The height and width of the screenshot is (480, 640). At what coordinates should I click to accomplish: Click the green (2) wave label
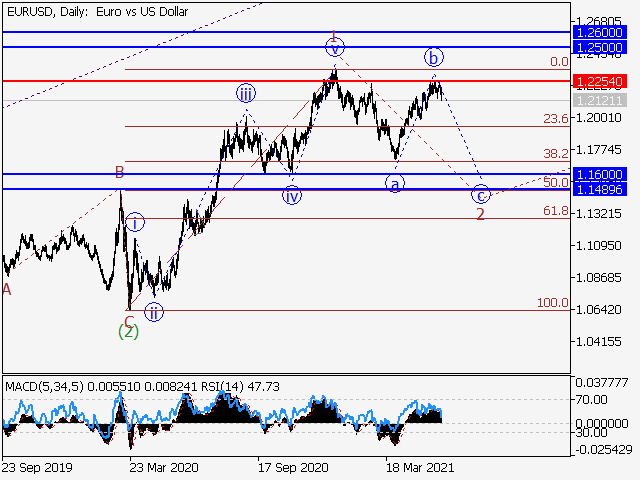[129, 331]
